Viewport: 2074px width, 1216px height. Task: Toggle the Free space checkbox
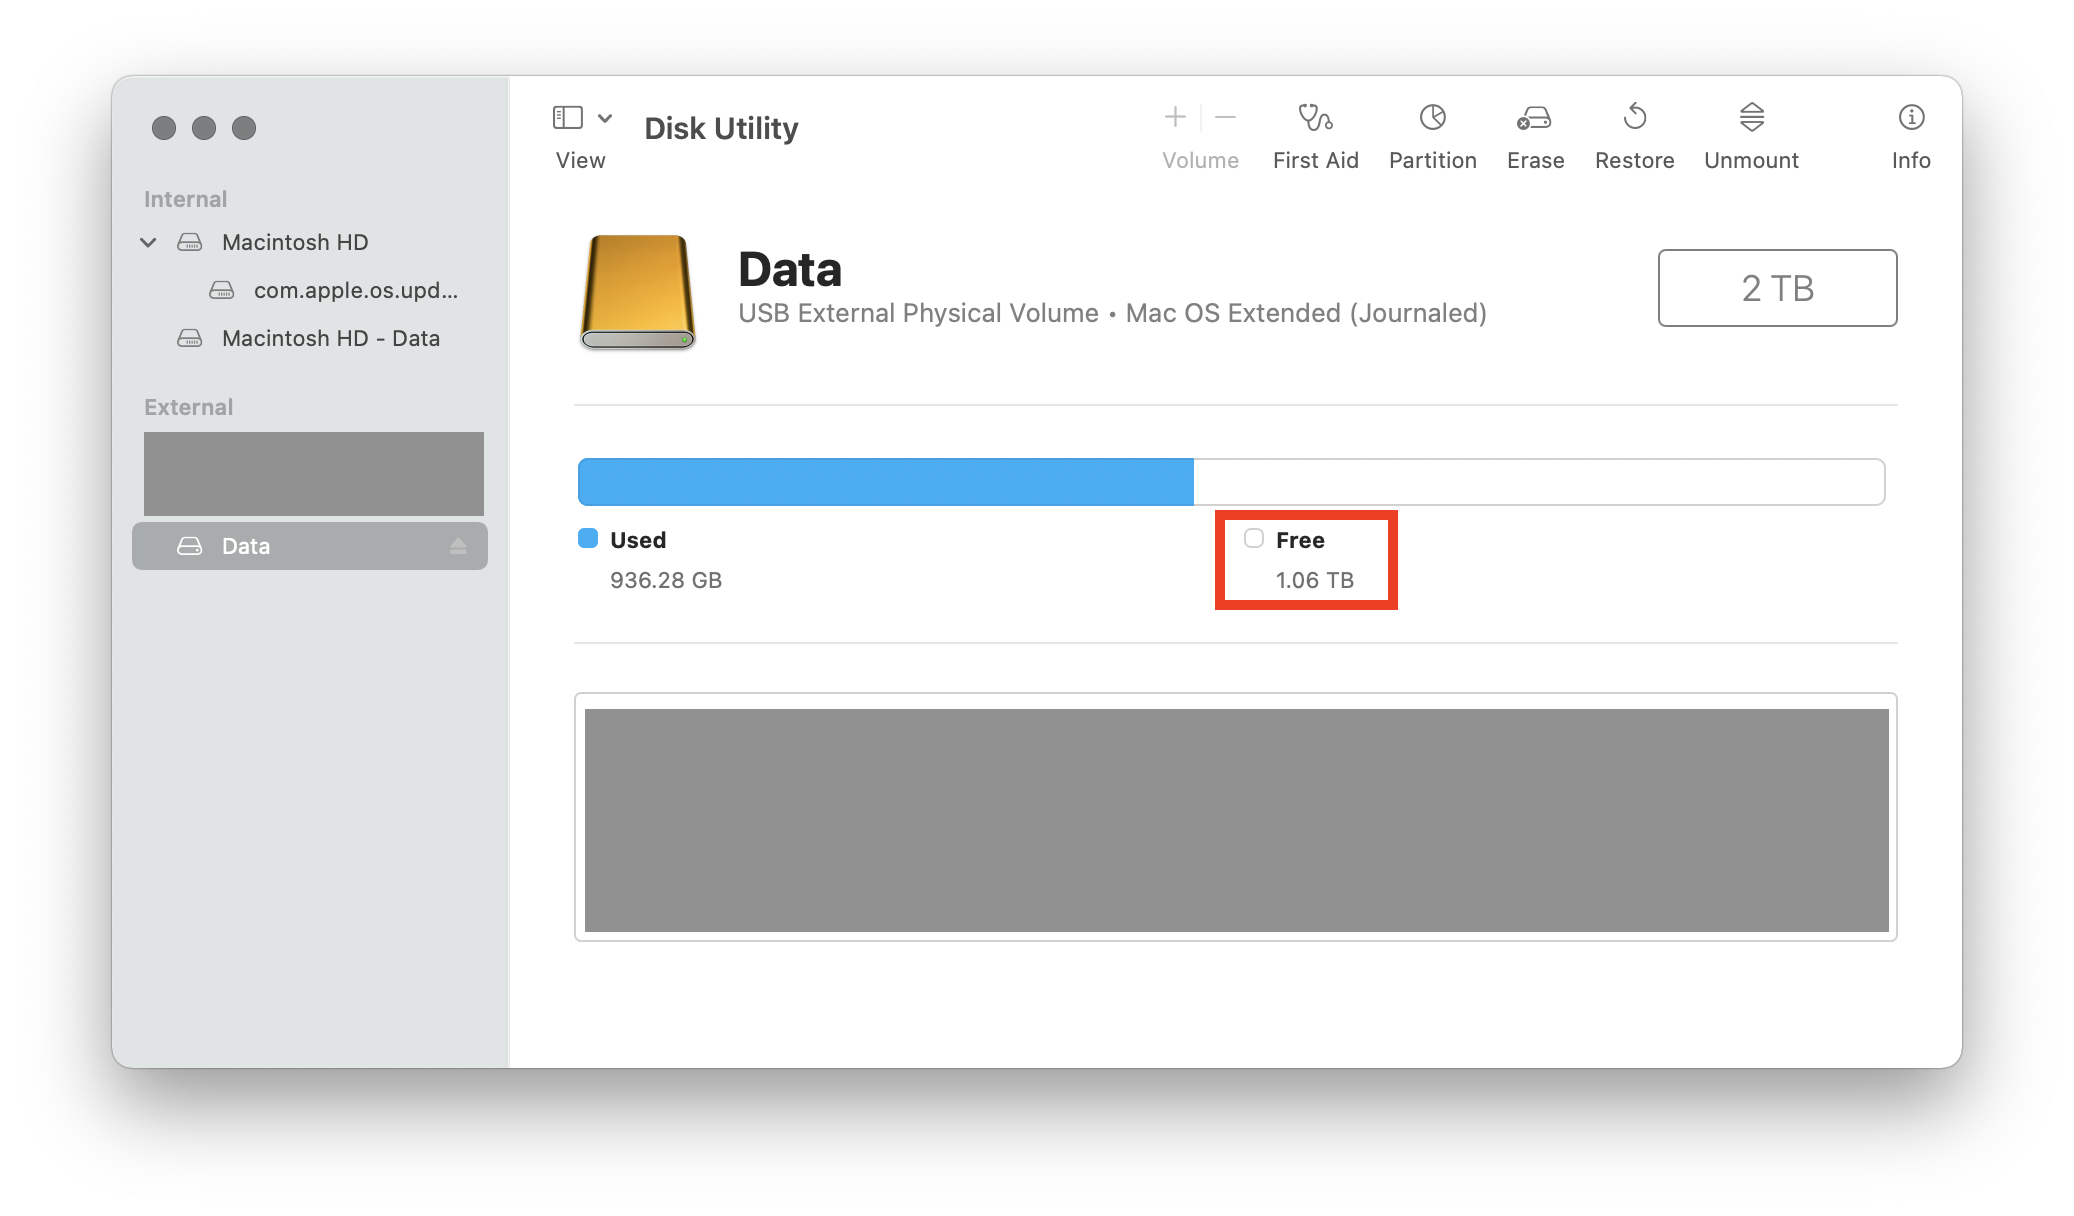tap(1253, 537)
